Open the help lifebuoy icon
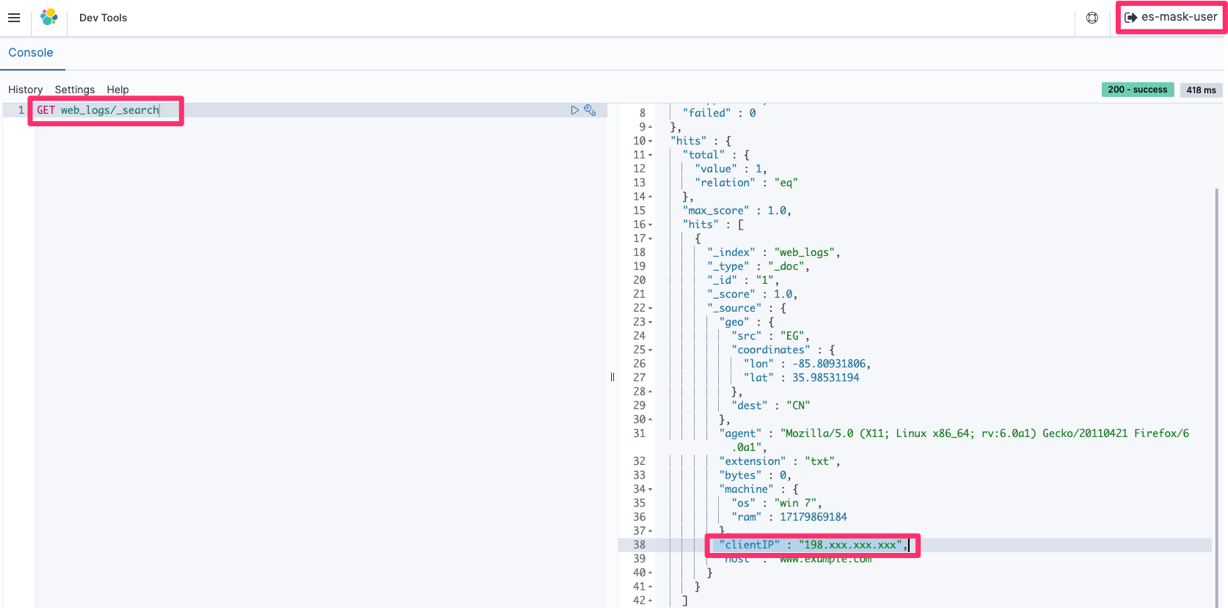The height and width of the screenshot is (608, 1228). pos(1092,18)
